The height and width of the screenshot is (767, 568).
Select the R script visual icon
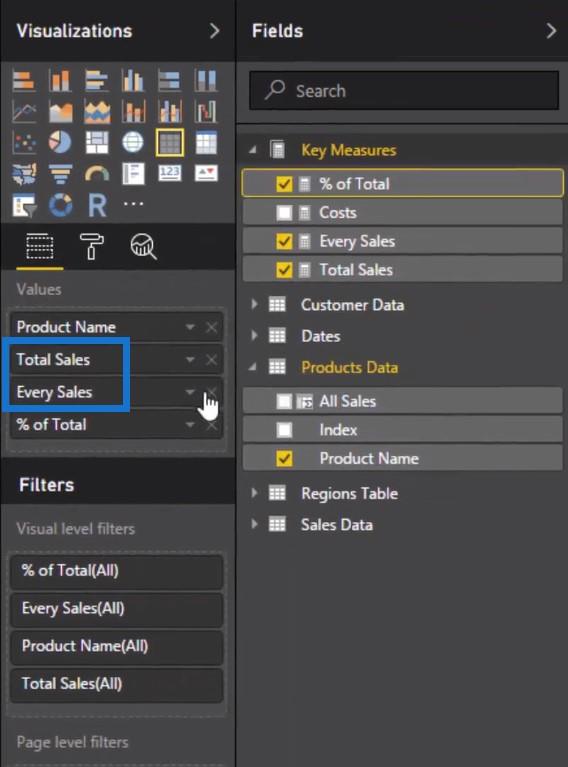coord(97,205)
